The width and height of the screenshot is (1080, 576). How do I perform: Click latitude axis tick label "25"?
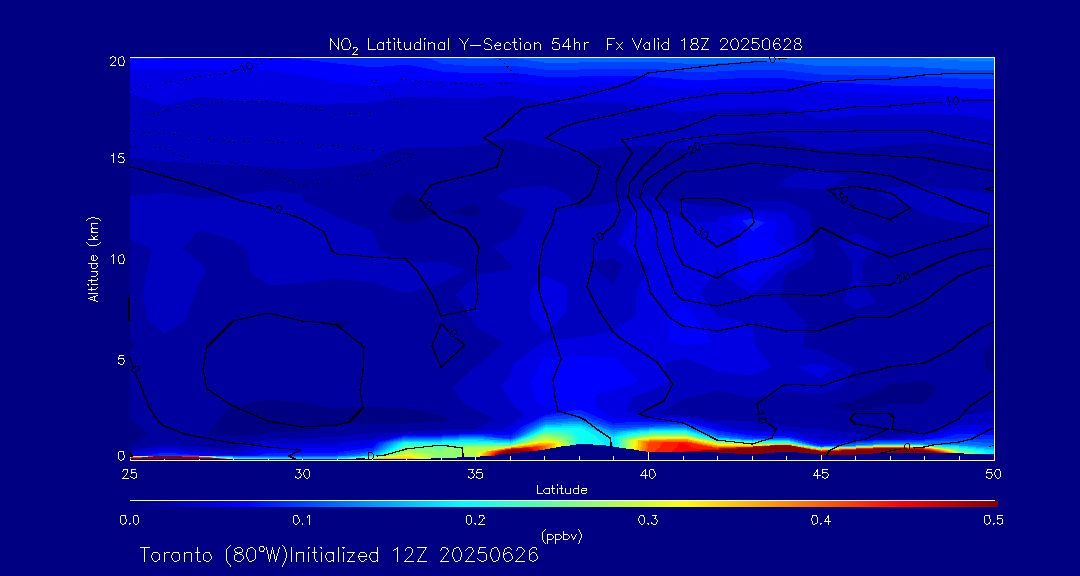point(129,473)
